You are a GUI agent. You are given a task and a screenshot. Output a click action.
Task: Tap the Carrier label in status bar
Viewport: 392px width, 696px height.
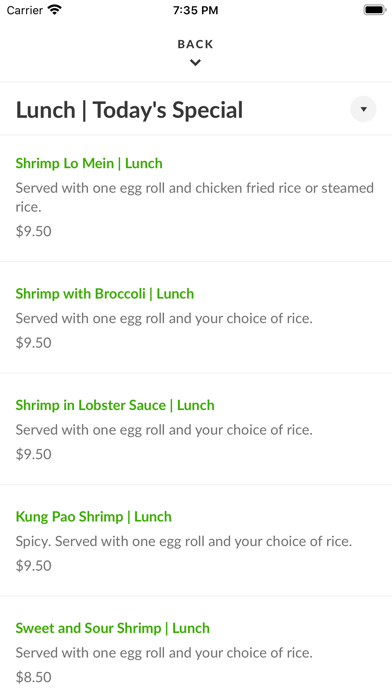[x=25, y=10]
